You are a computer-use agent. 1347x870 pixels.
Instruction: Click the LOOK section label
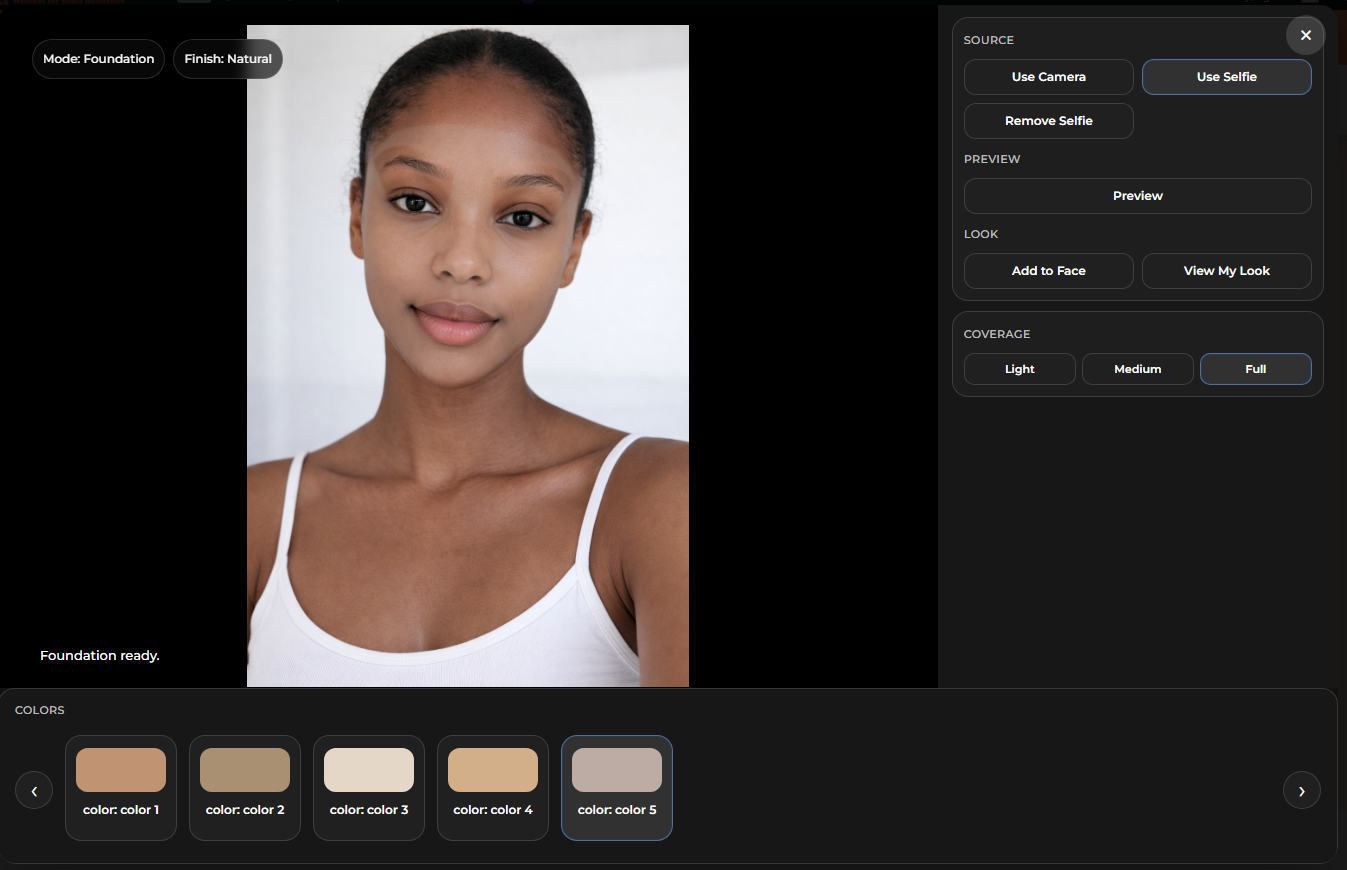point(981,234)
